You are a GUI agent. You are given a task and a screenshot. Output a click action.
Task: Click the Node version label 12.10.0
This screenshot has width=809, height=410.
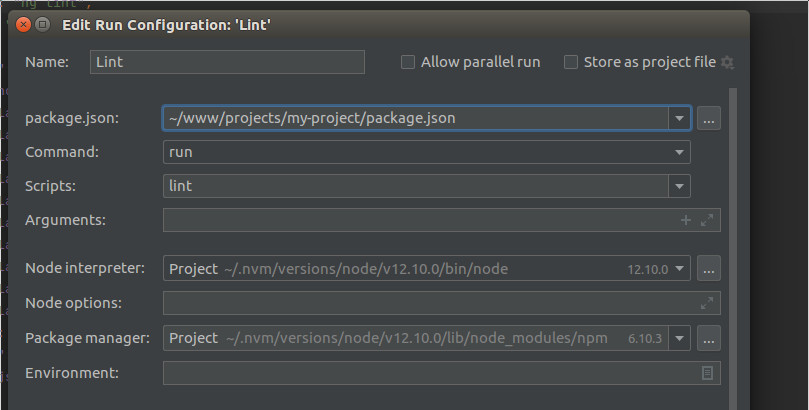click(x=648, y=270)
